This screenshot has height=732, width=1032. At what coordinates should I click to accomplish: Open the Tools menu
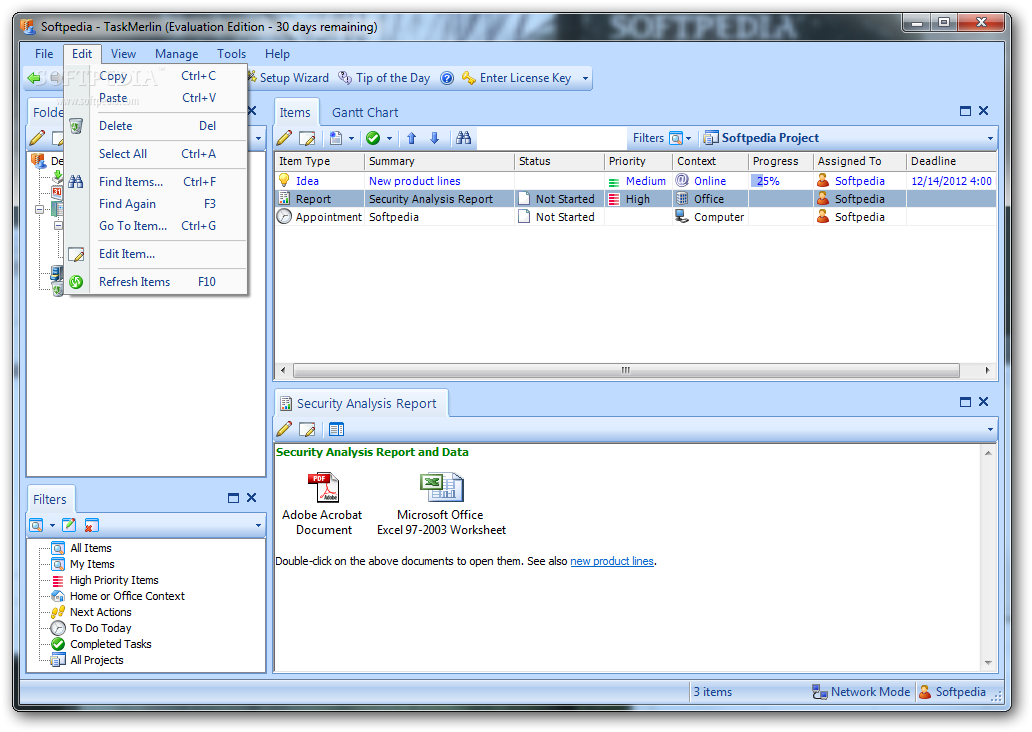231,54
